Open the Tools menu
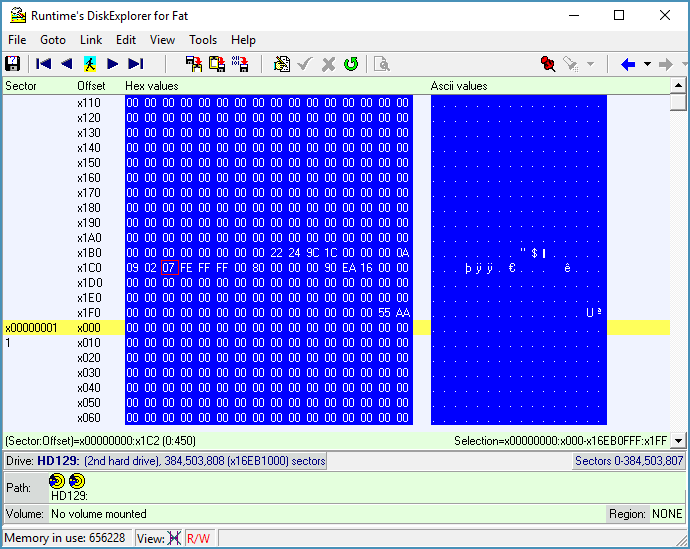This screenshot has width=690, height=549. tap(203, 40)
